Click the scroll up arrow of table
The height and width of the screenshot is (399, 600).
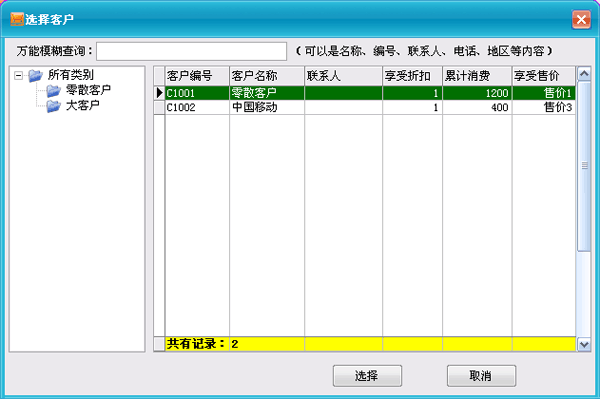584,73
